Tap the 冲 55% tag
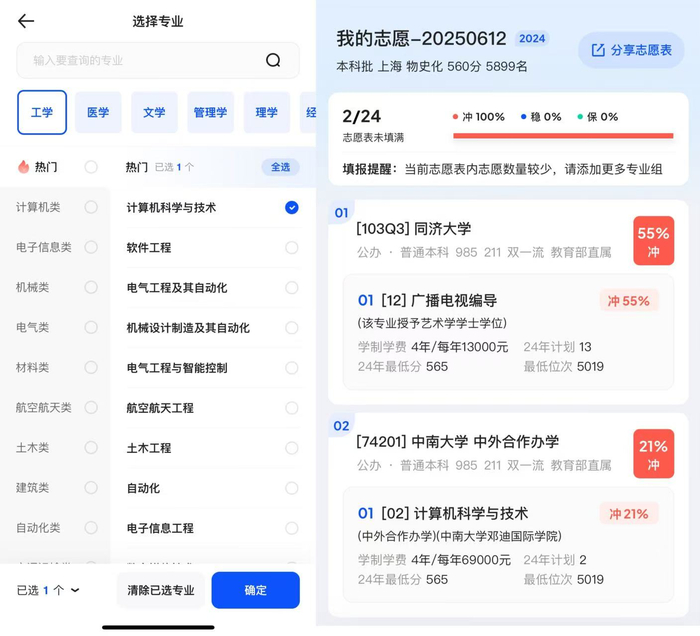700x636 pixels. tap(629, 301)
